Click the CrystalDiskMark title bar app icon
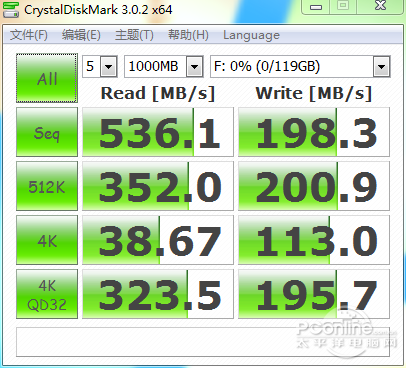406x368 pixels. click(11, 9)
